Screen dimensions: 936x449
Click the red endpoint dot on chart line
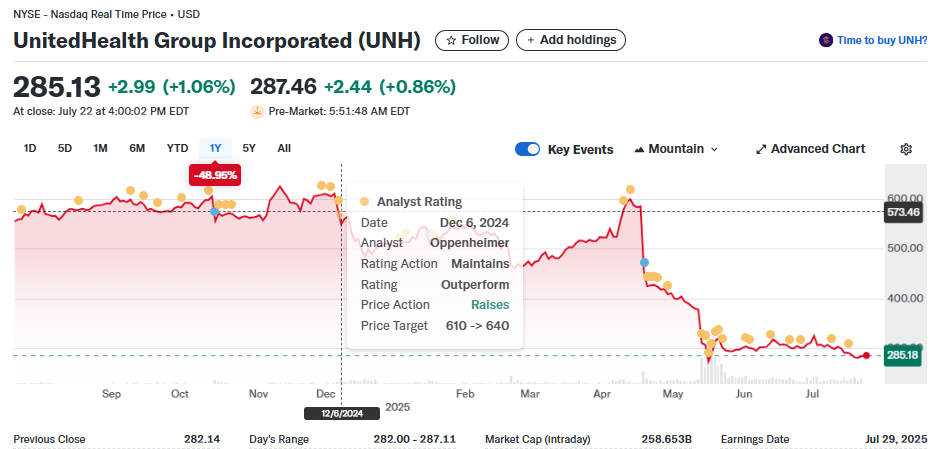[x=866, y=355]
